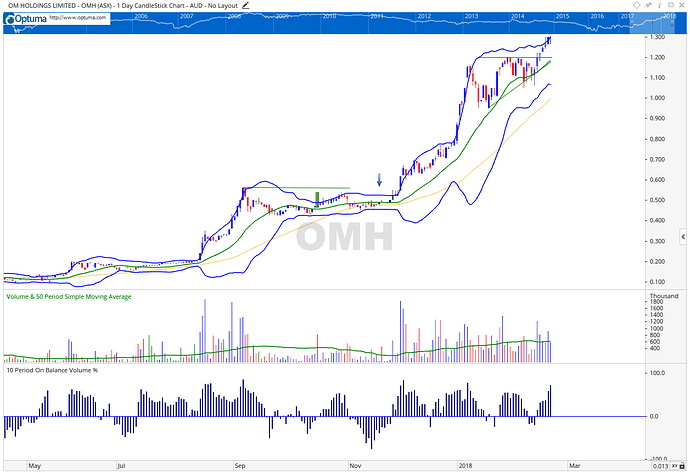Click the 'Thousand' volume axis label
Image resolution: width=690 pixels, height=475 pixels.
(664, 296)
